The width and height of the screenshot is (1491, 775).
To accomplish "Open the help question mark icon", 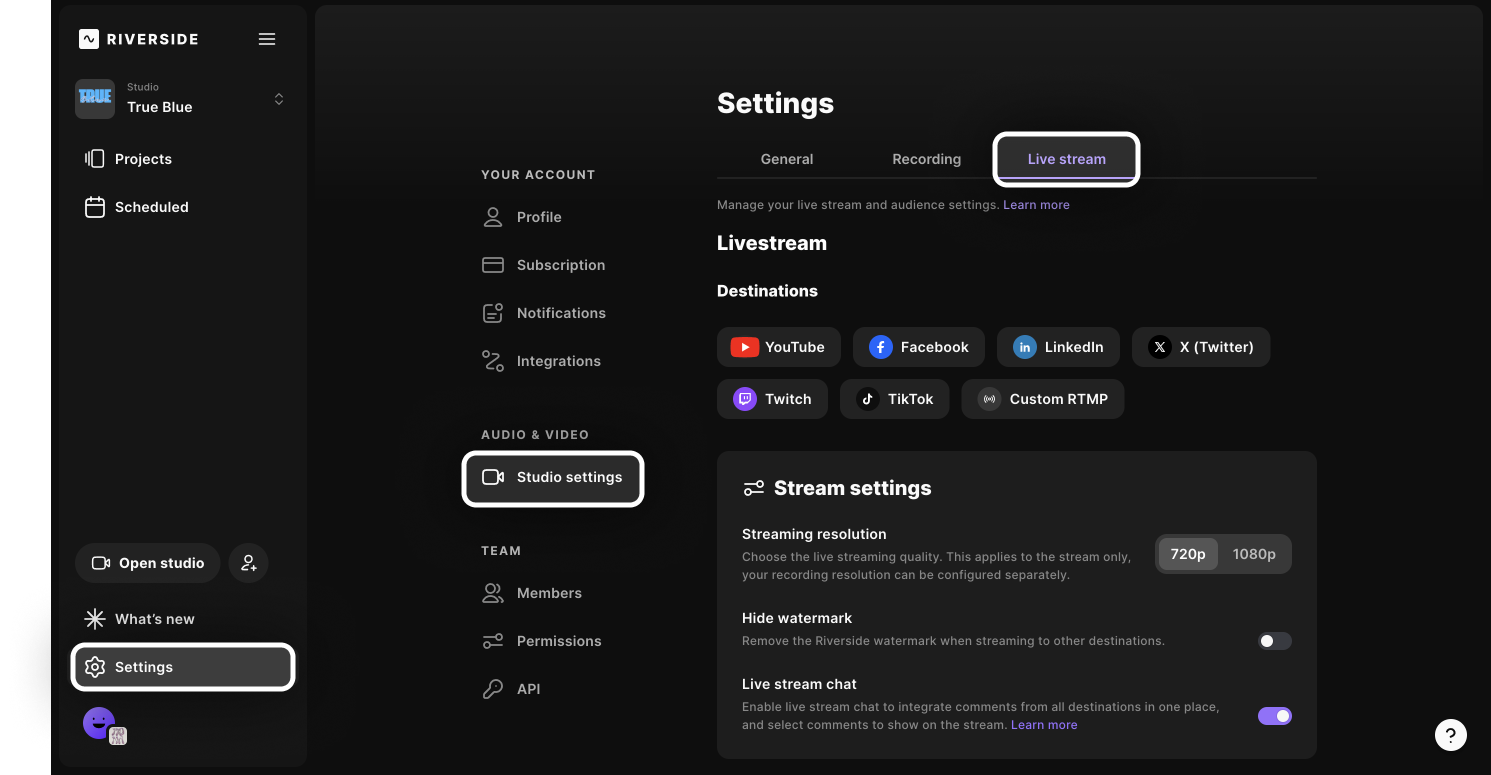I will coord(1451,735).
